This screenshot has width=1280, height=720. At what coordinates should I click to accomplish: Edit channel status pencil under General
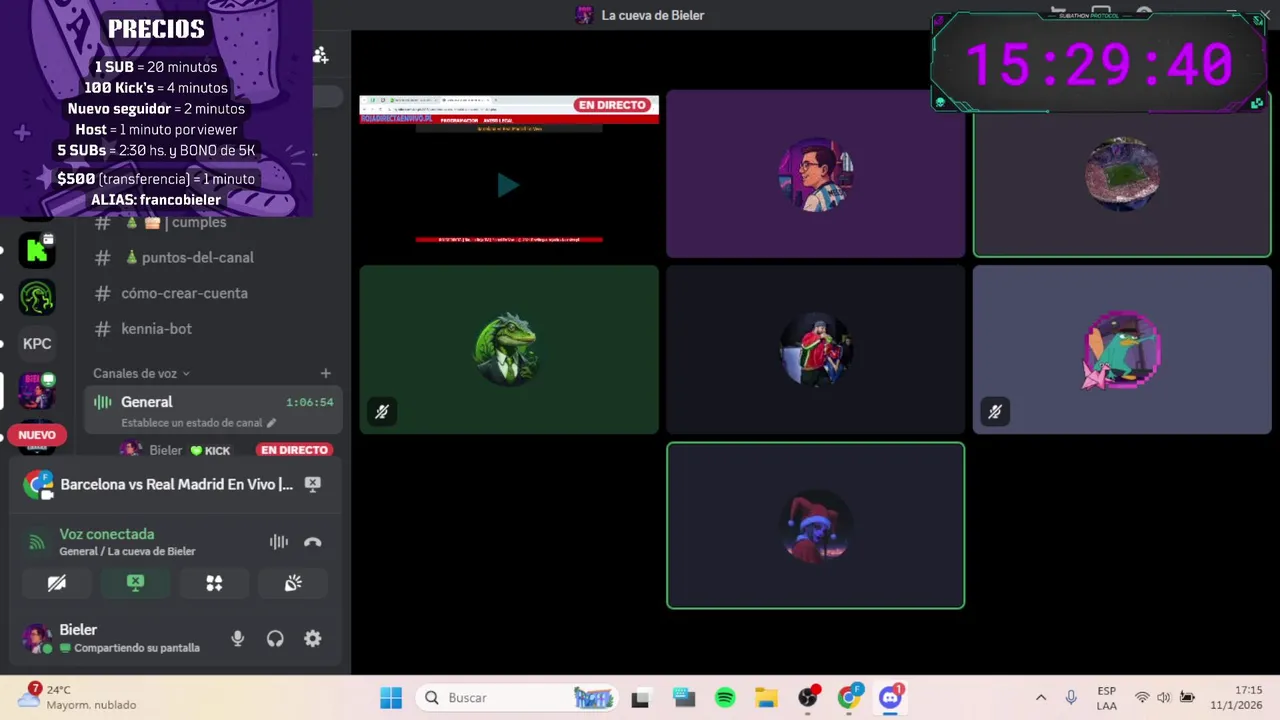click(x=271, y=423)
